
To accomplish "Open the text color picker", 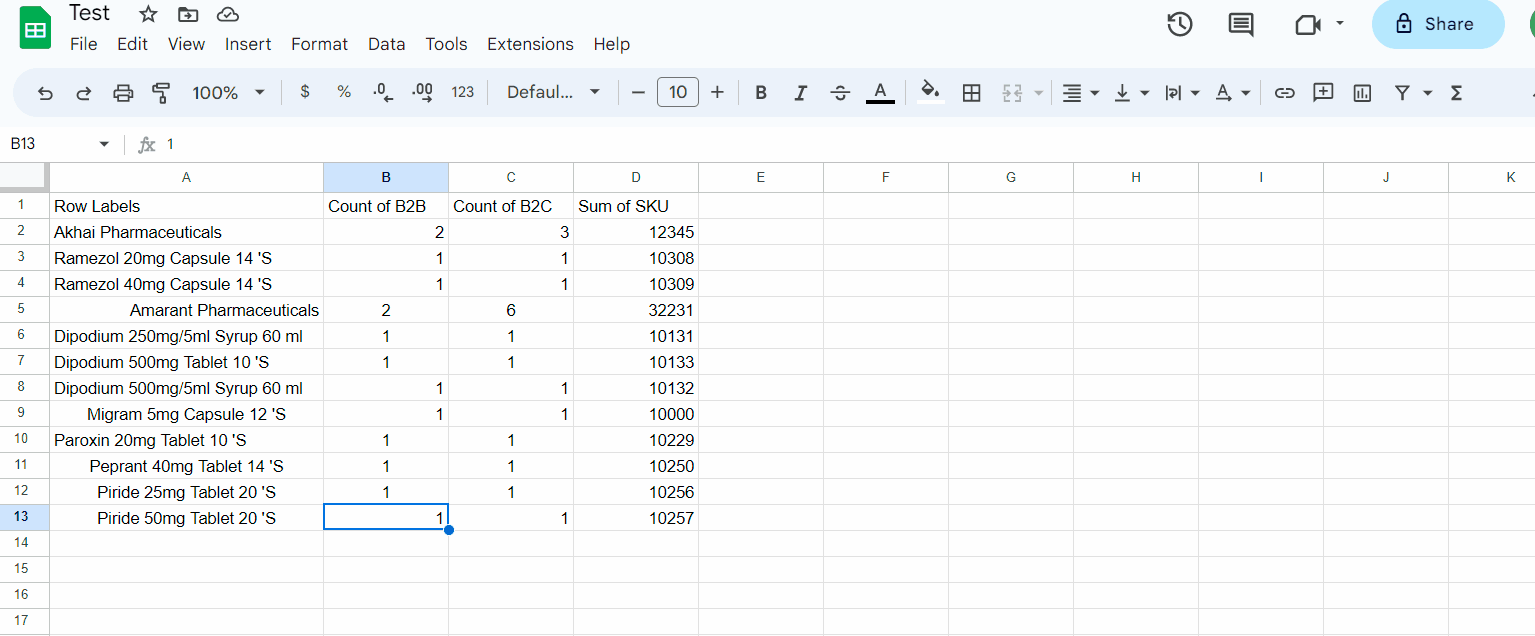I will click(880, 92).
